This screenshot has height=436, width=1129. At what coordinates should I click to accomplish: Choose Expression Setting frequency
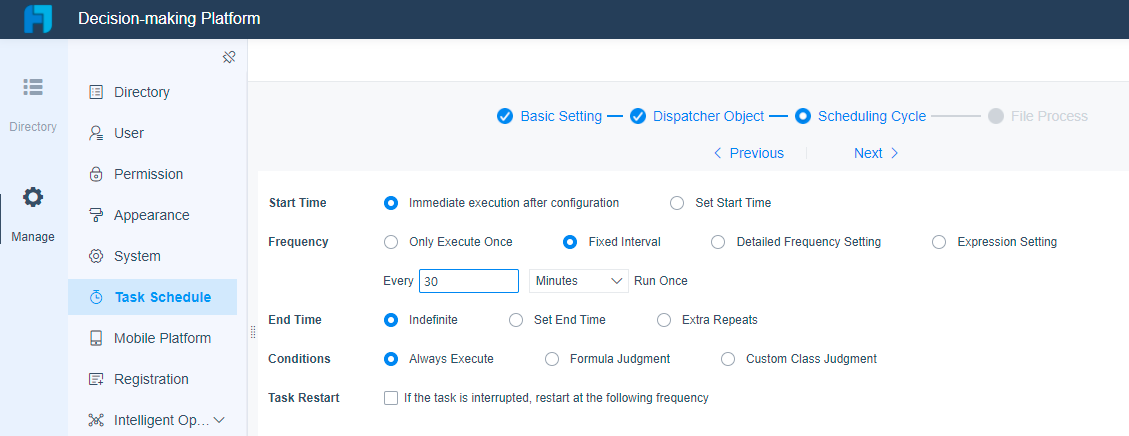point(939,242)
